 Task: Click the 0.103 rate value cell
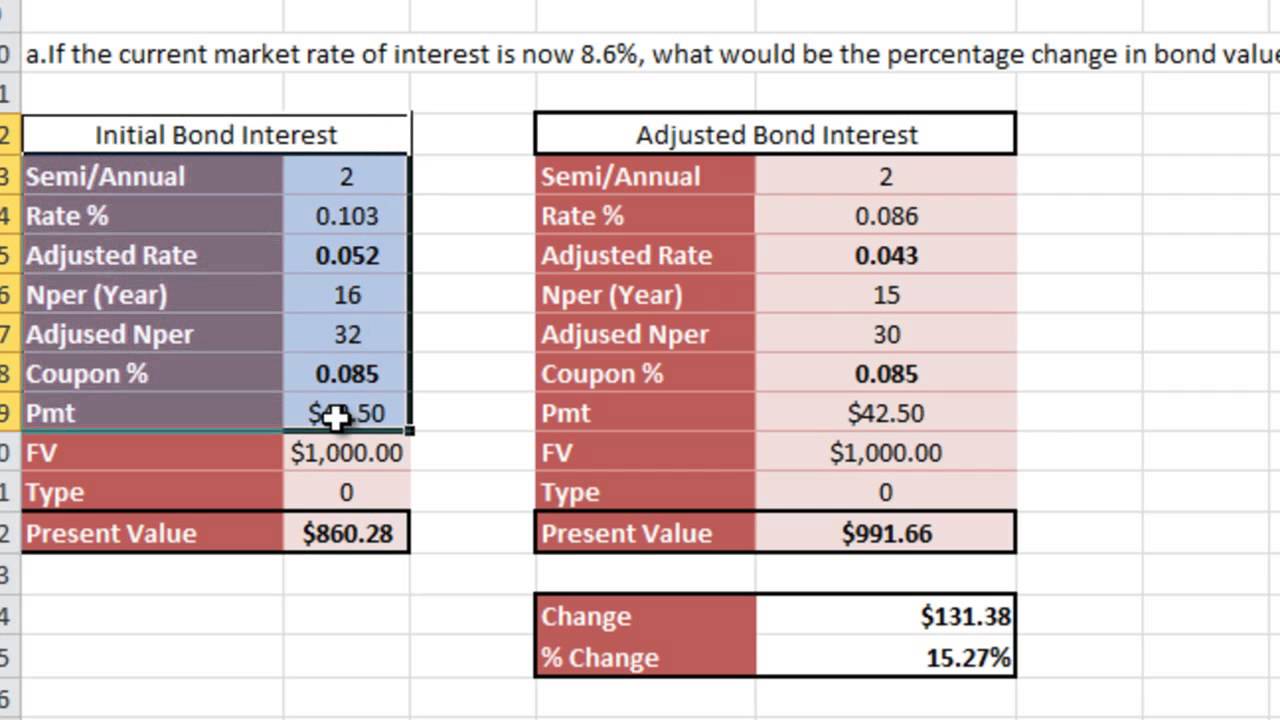click(346, 216)
